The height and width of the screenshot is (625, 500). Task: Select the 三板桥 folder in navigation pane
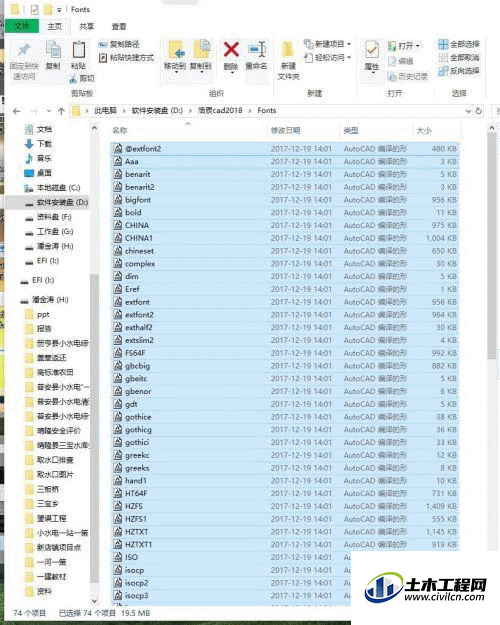(42, 489)
